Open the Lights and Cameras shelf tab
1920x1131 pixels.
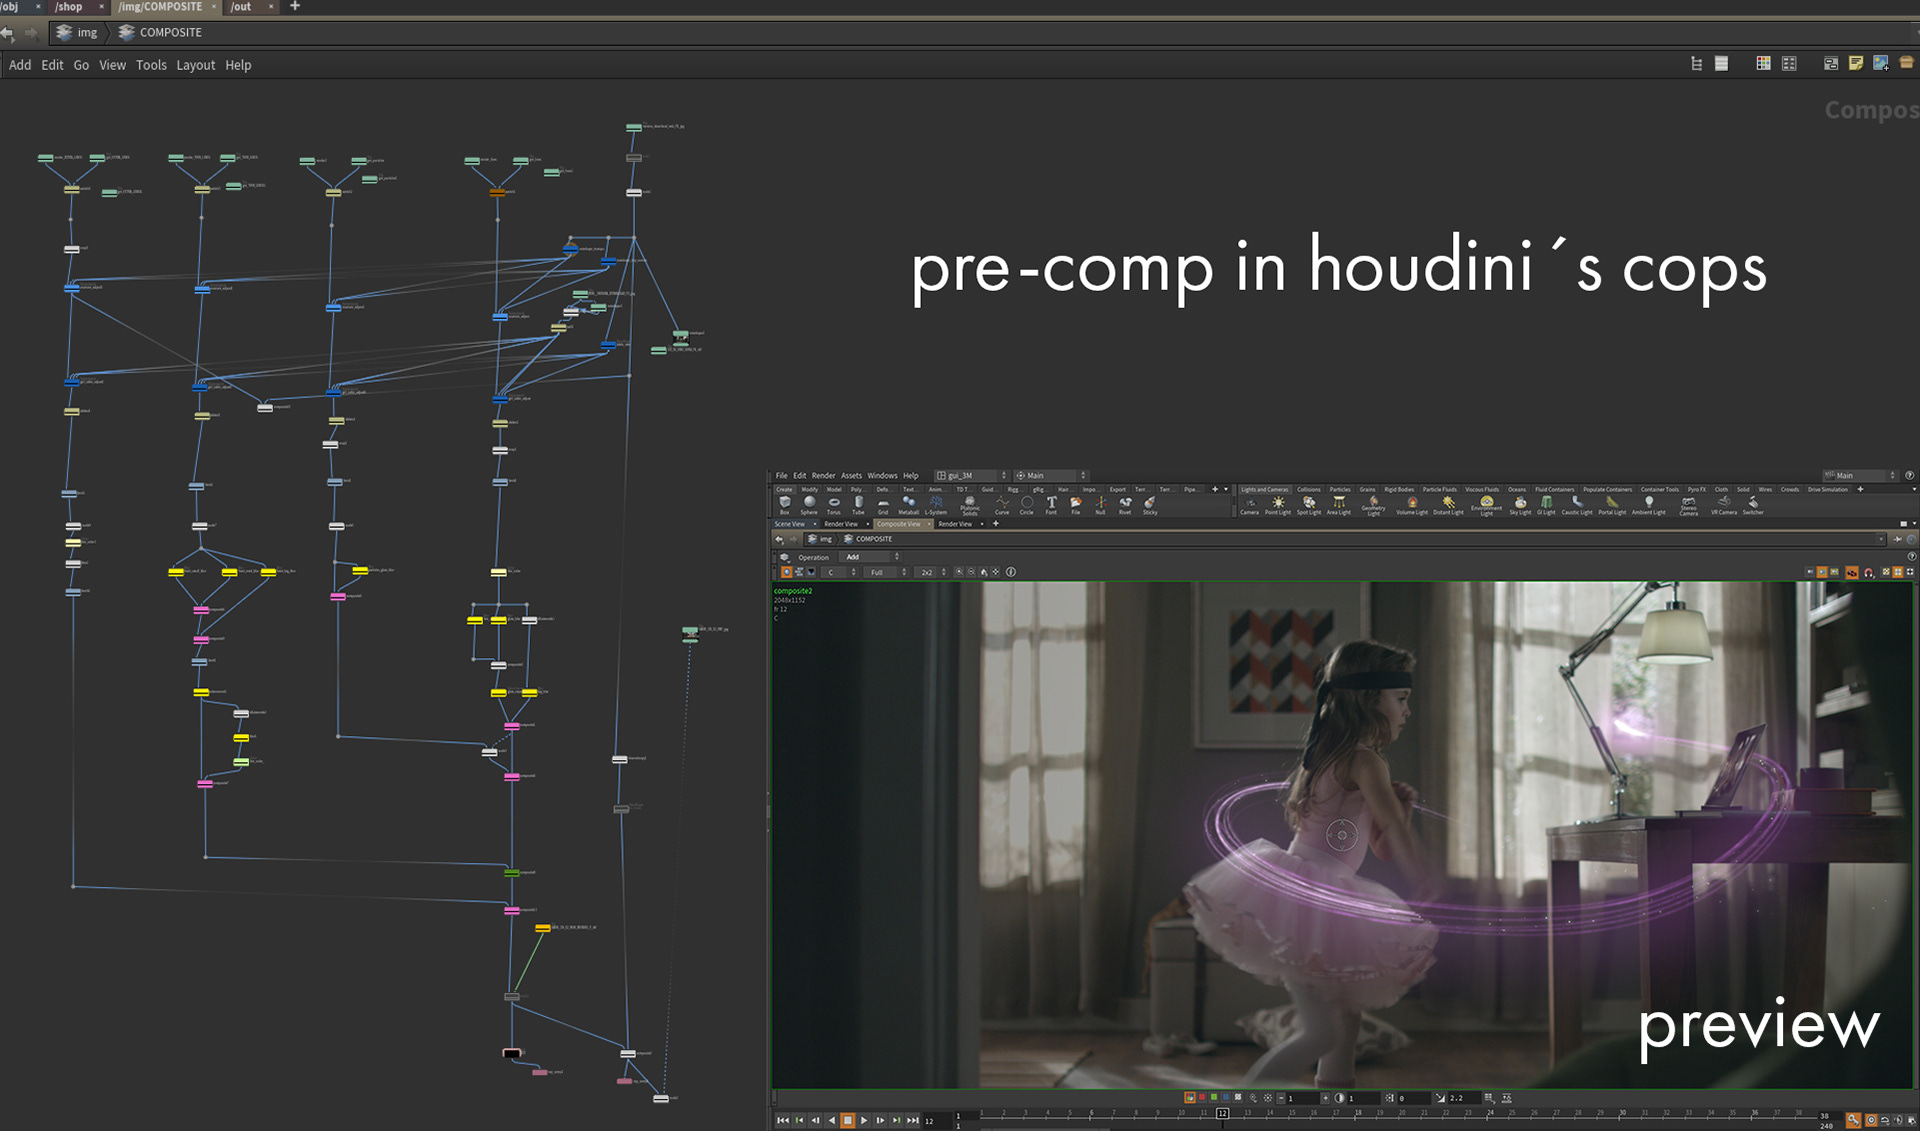(1265, 489)
